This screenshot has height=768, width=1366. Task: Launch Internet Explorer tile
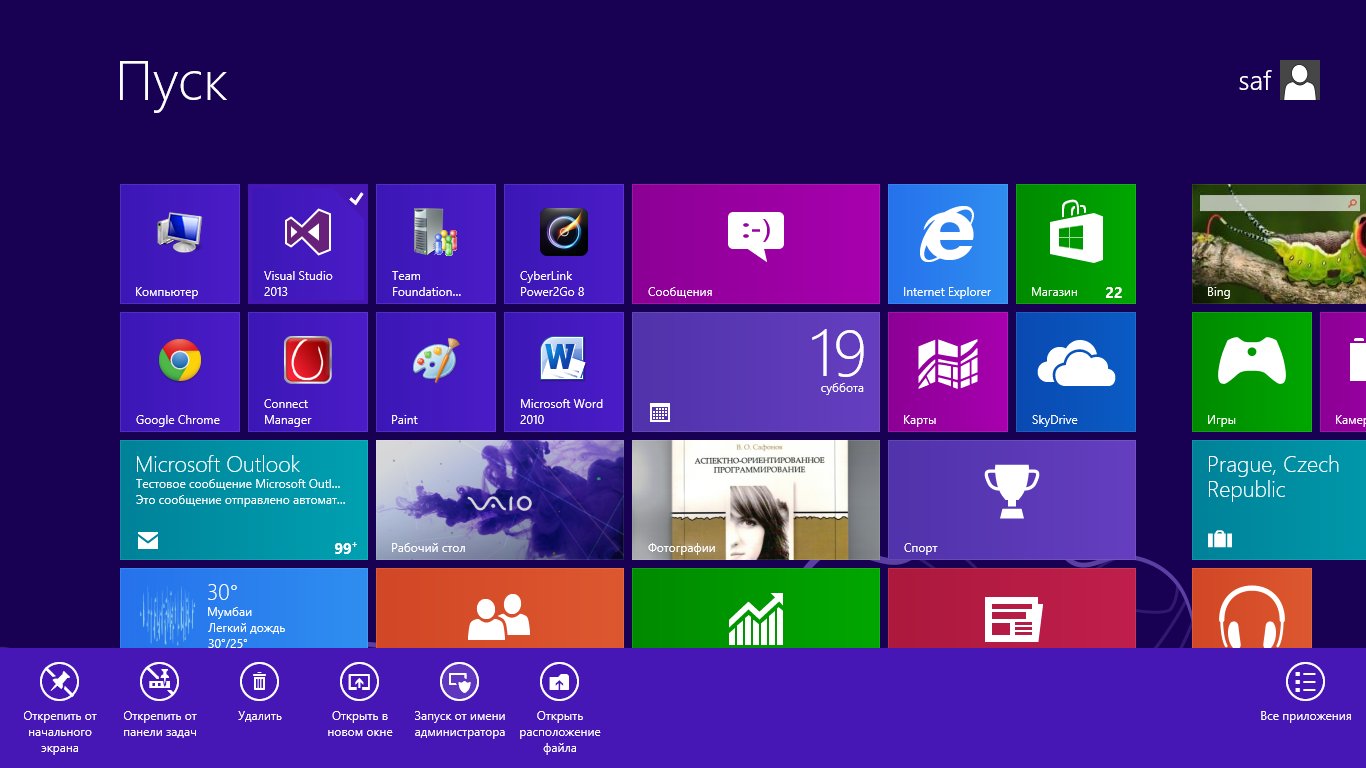(948, 244)
